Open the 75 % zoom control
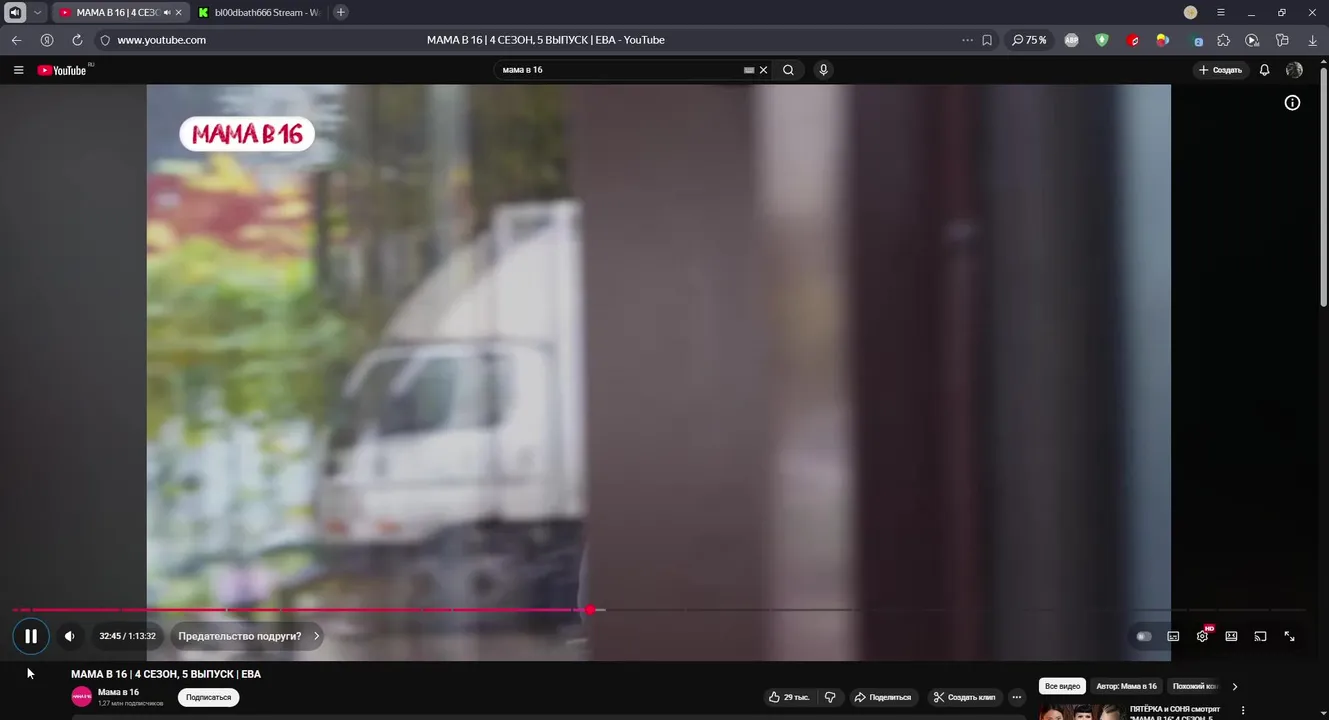 [x=1029, y=40]
